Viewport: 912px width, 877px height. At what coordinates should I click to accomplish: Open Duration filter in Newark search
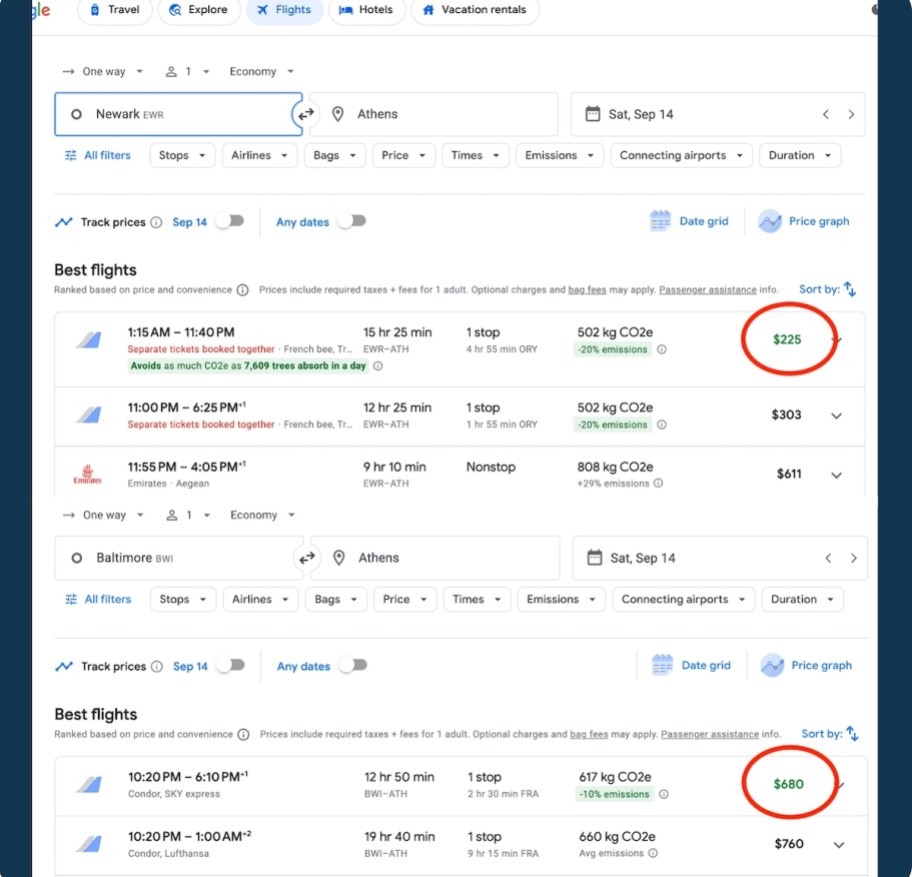click(x=800, y=155)
